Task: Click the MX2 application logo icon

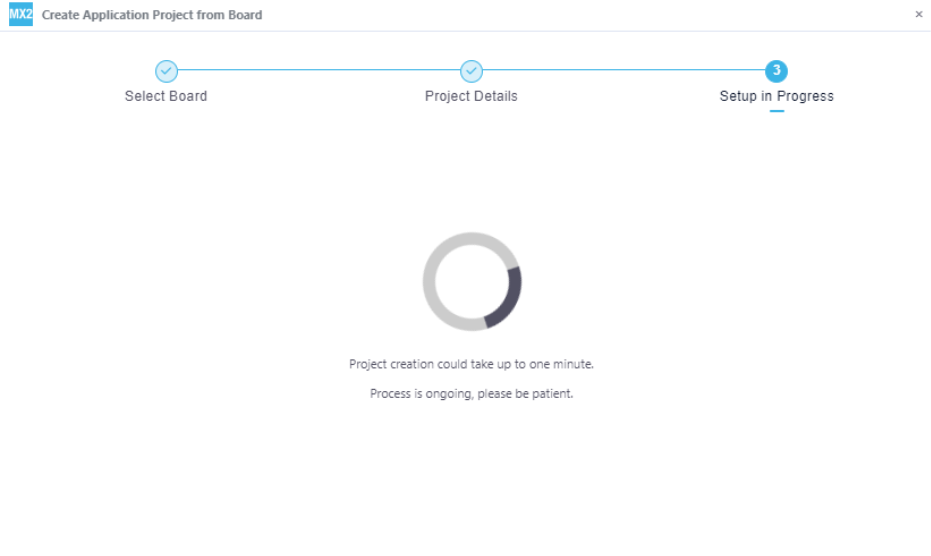Action: [x=21, y=14]
